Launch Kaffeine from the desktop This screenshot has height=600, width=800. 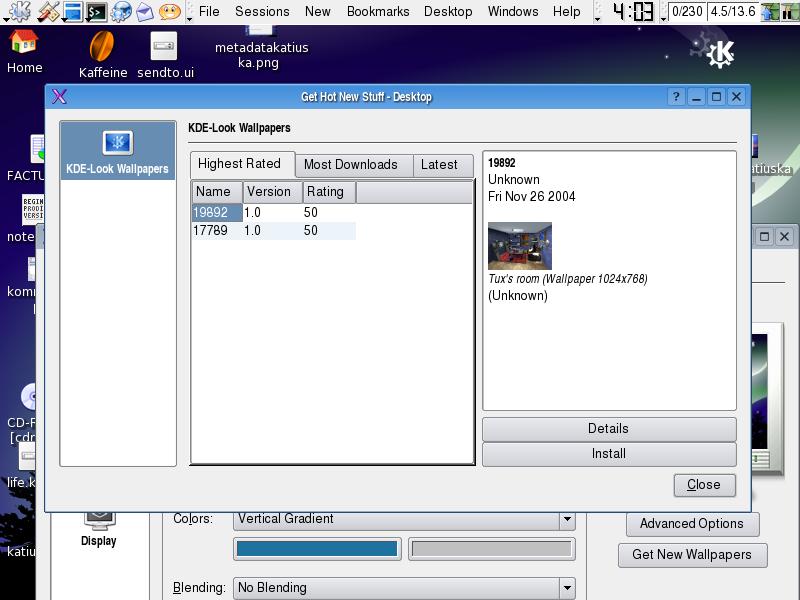(x=103, y=55)
